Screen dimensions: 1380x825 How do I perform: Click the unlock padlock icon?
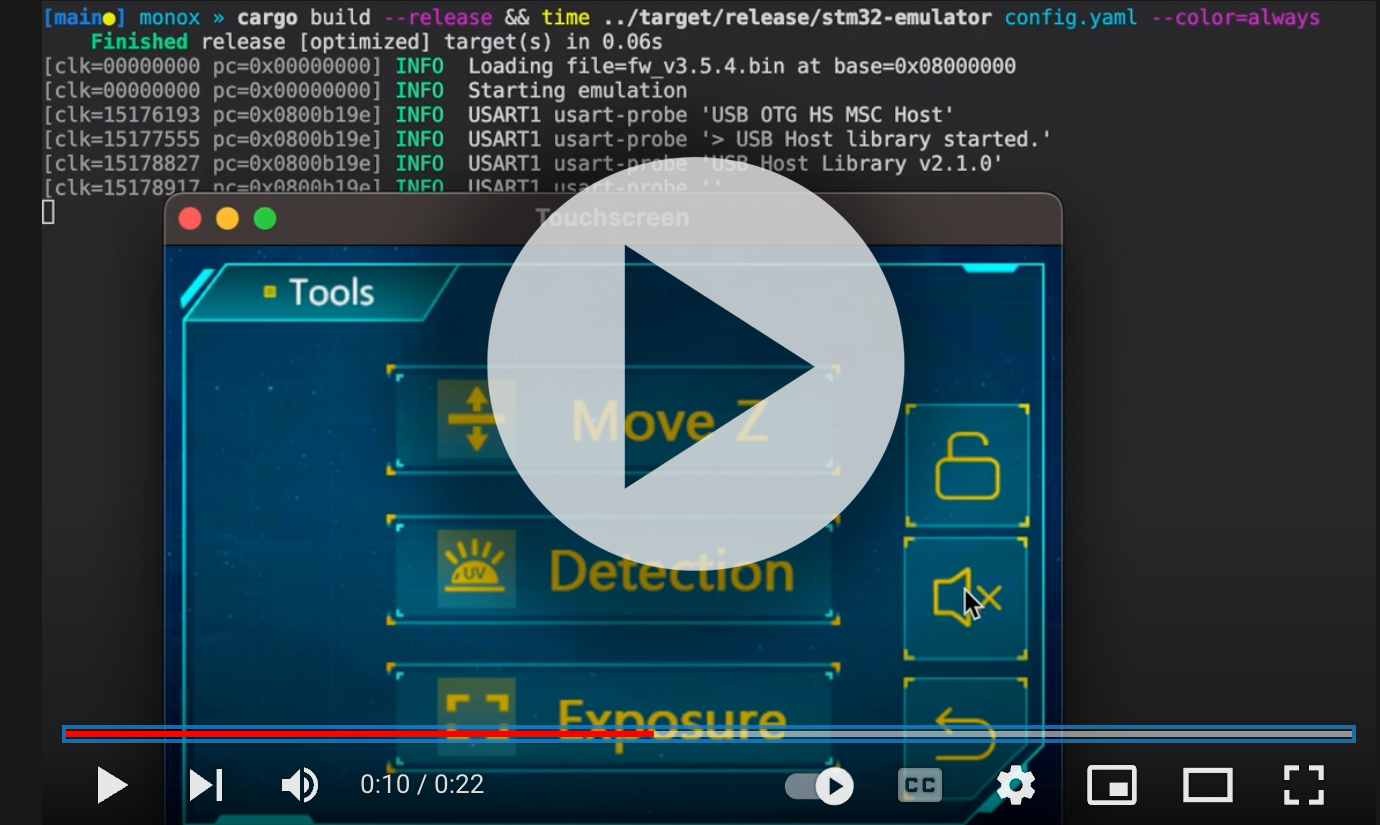pyautogui.click(x=967, y=465)
